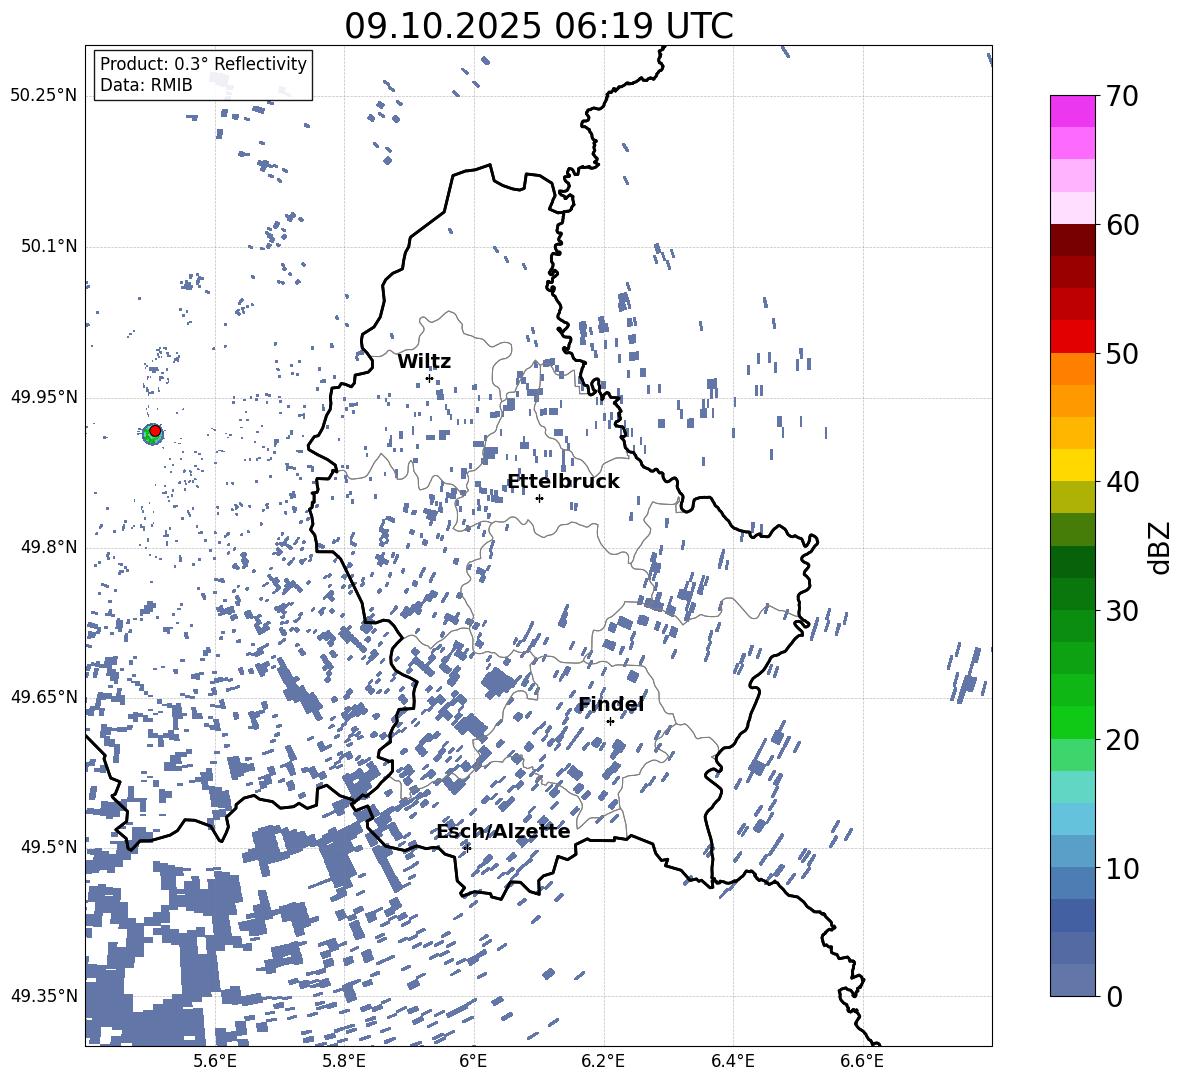Click the Product: 0.3° Reflectivity text
The height and width of the screenshot is (1081, 1184).
tap(203, 63)
